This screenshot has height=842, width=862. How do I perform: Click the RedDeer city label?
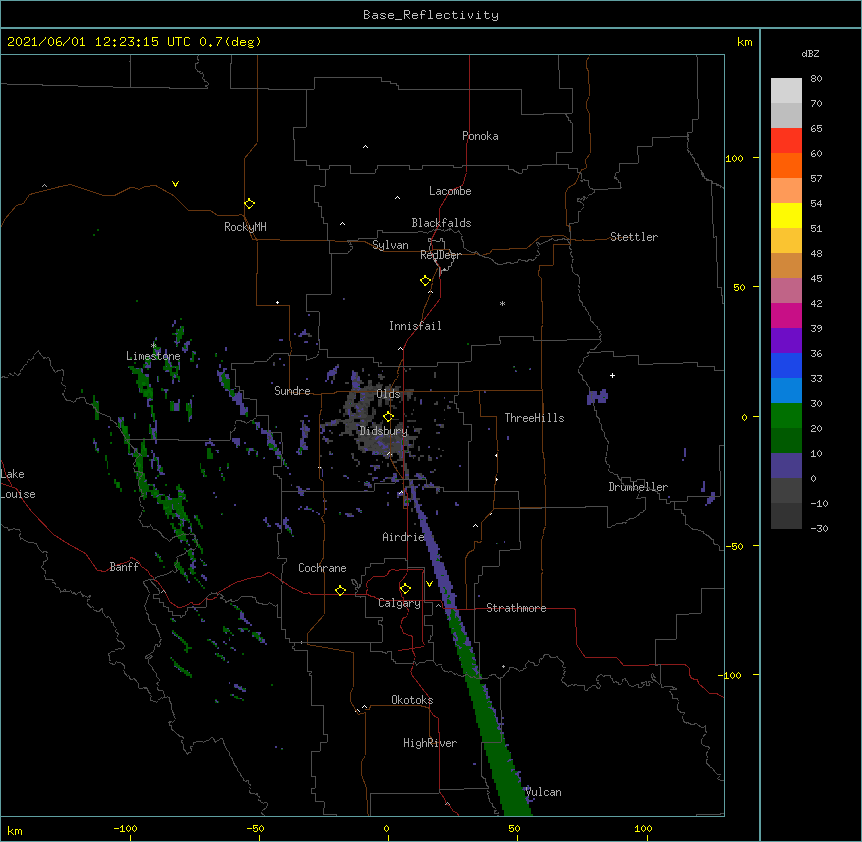[x=440, y=255]
